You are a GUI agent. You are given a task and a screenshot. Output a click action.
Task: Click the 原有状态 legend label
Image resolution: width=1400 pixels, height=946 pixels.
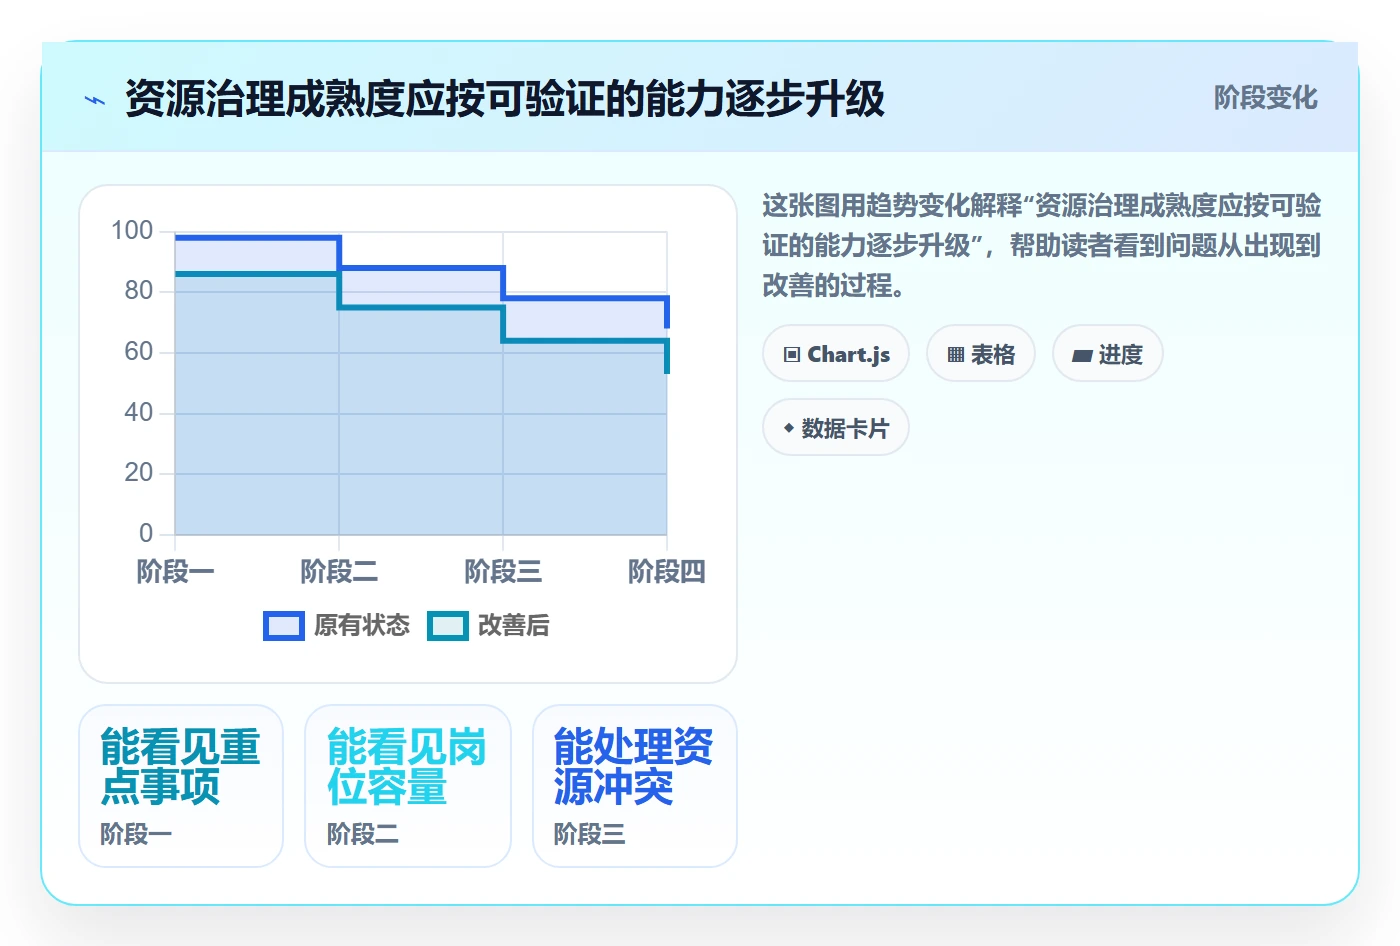coord(362,626)
